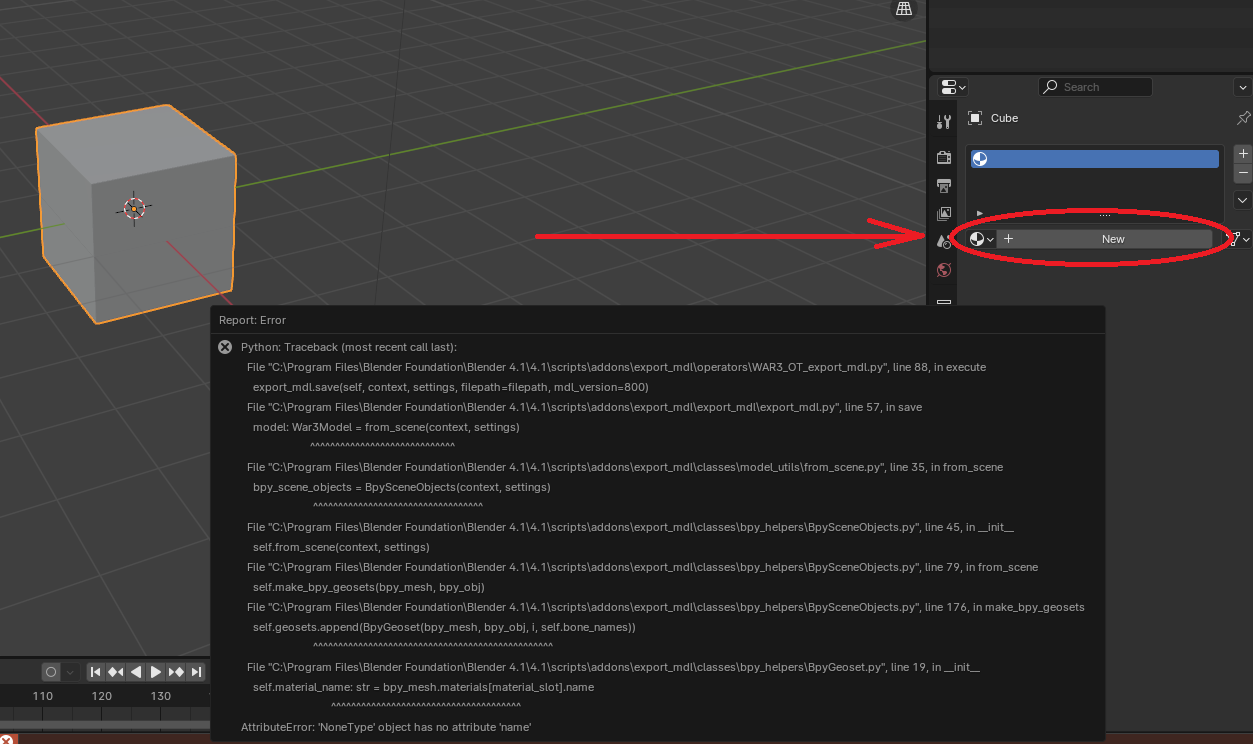
Task: Click the export_mdl.py line 57 entry
Action: point(584,407)
